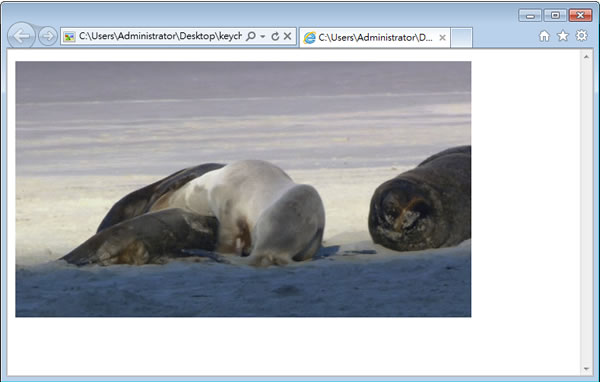Close the C:\Users\Administrator\D... tab
The width and height of the screenshot is (600, 382).
(442, 38)
